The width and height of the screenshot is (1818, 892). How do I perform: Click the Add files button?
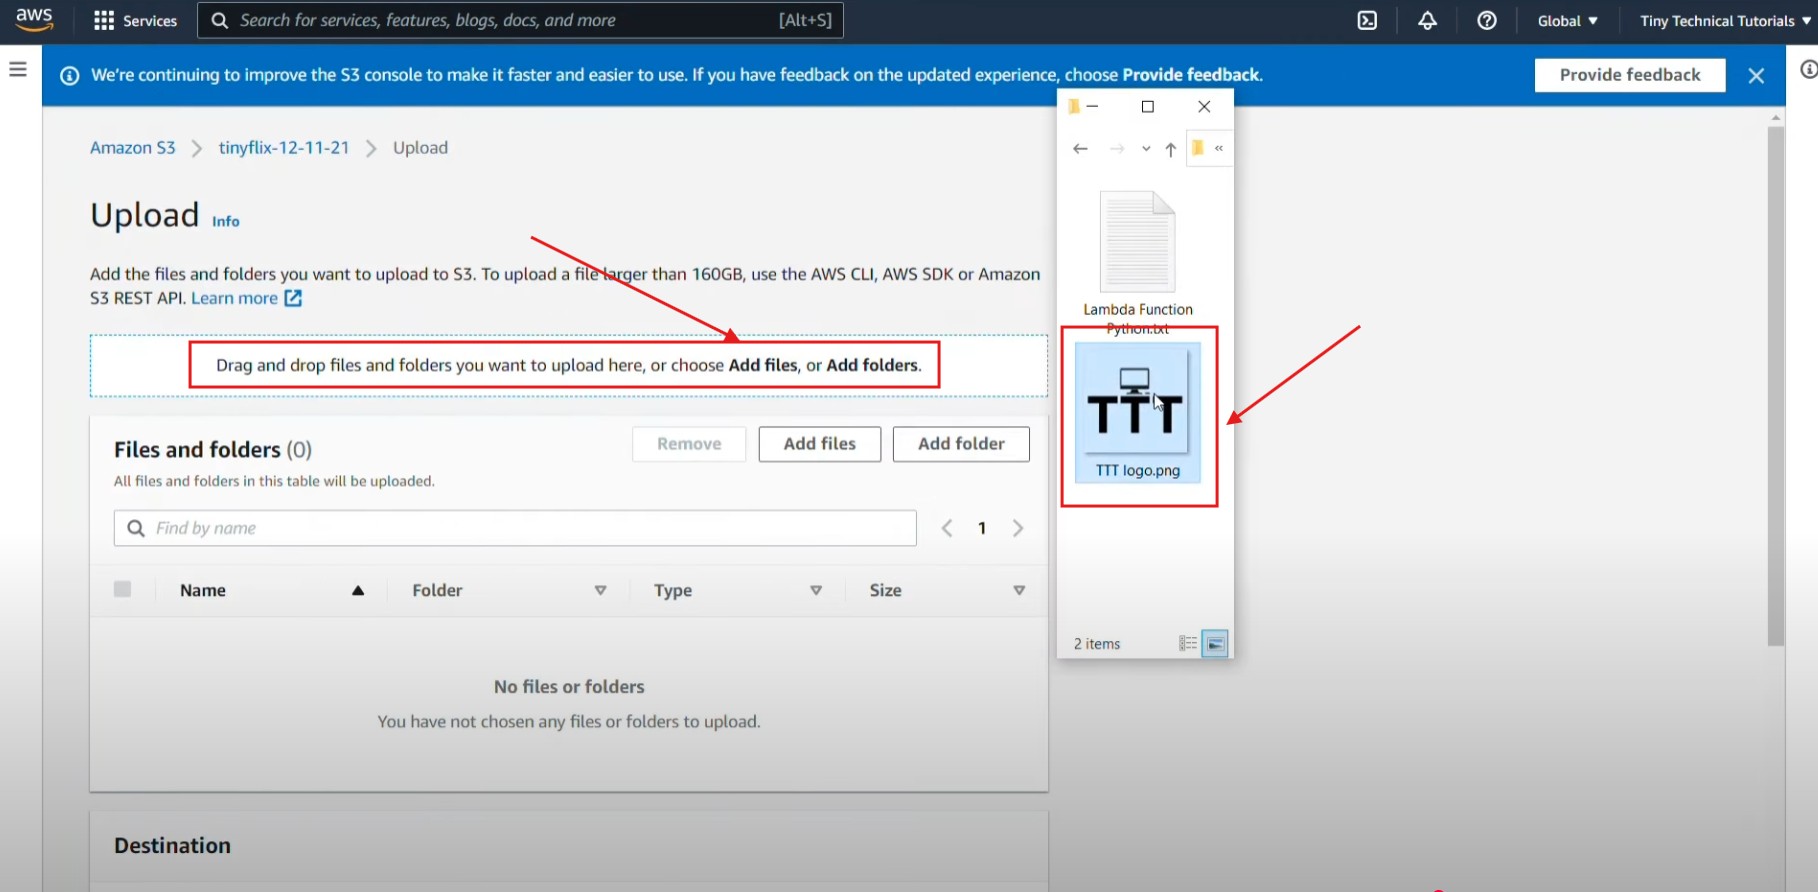[x=819, y=444]
